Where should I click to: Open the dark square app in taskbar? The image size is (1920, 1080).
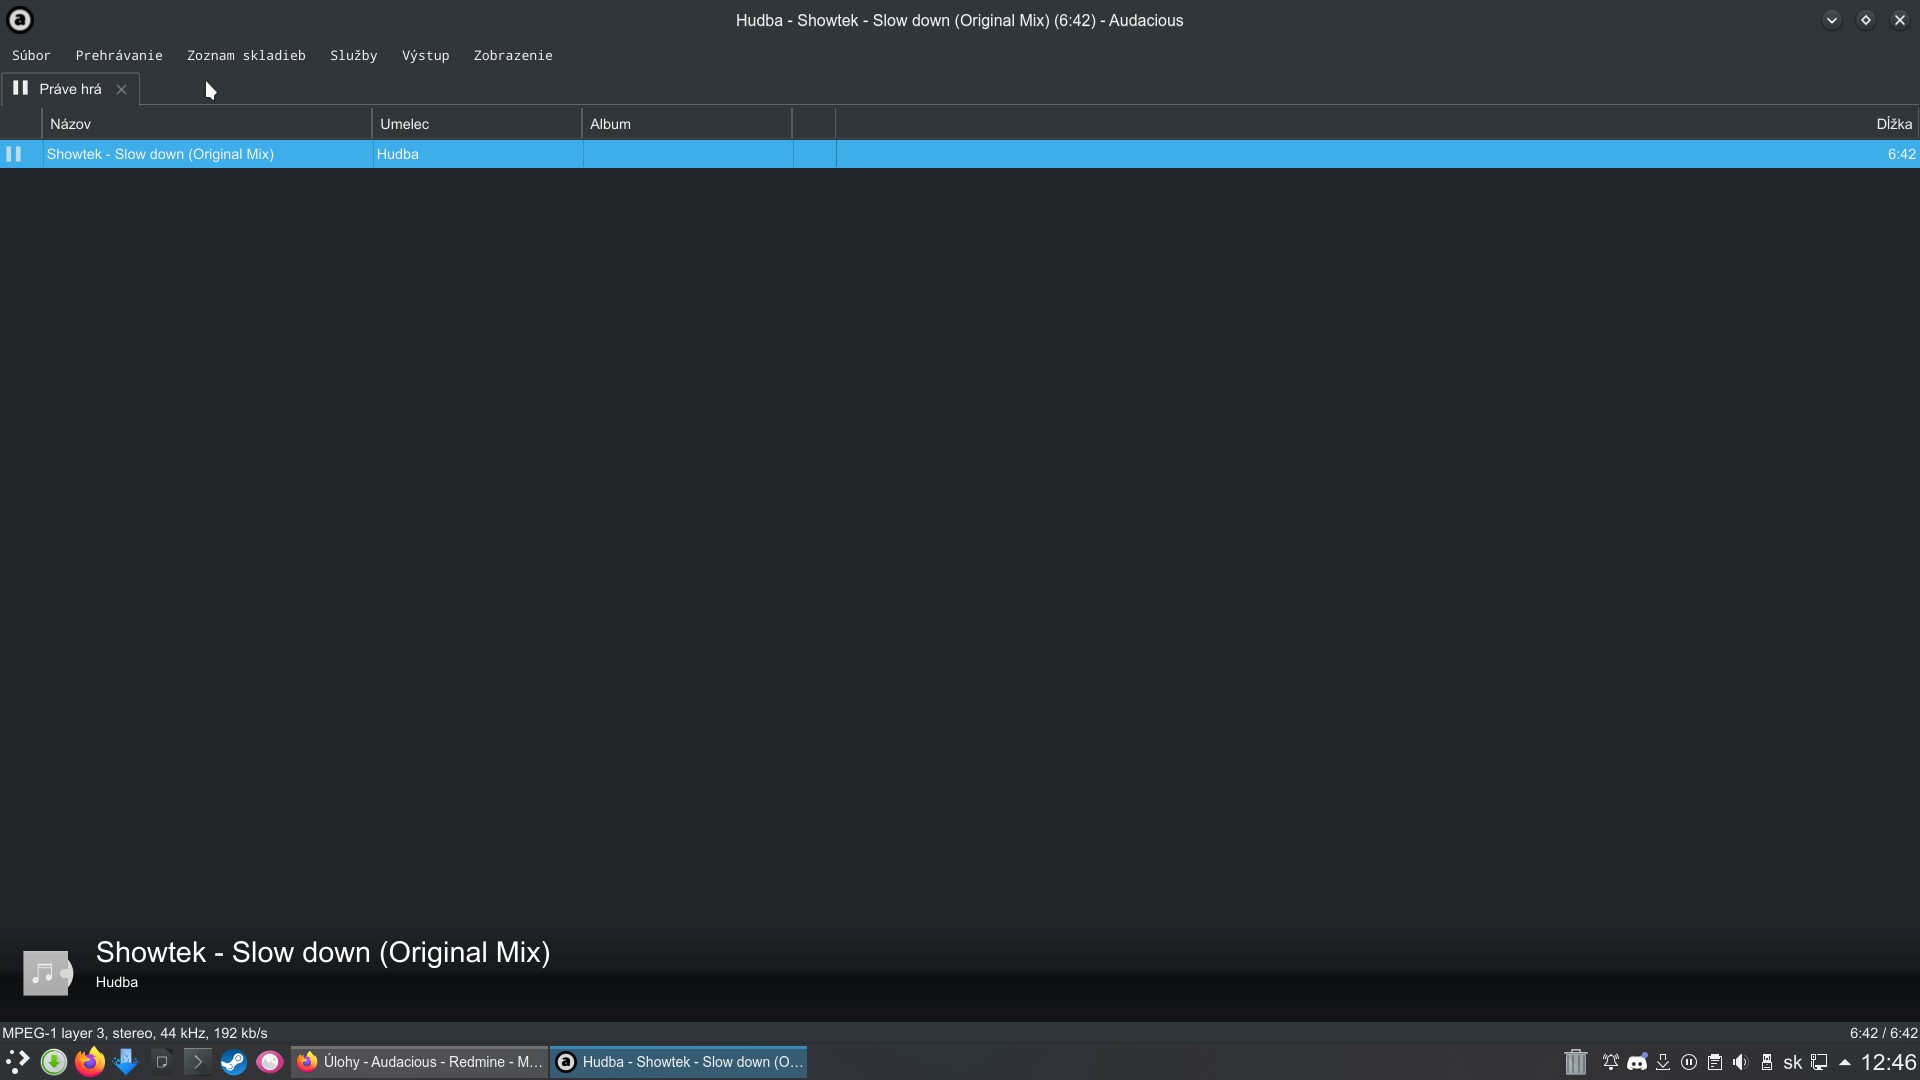[162, 1062]
